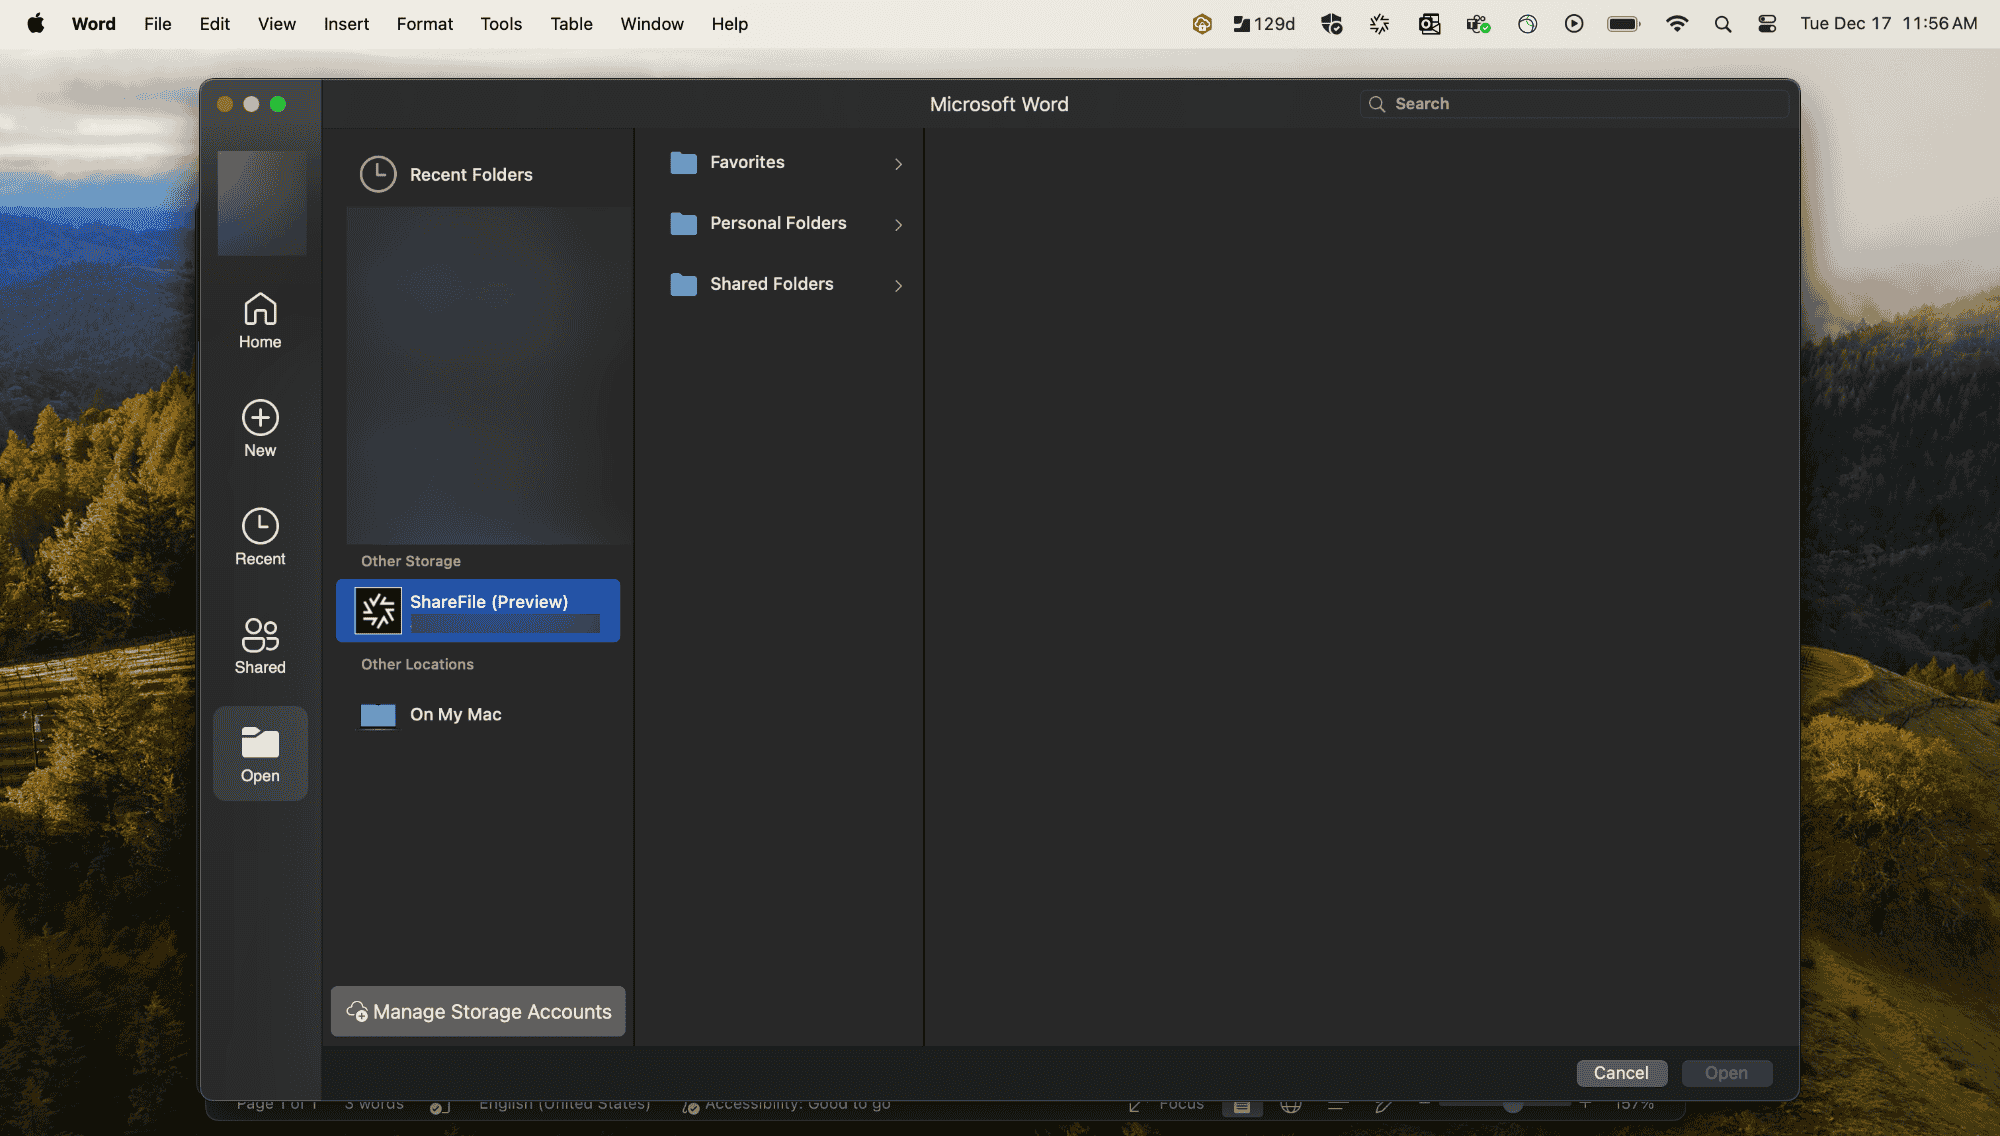
Task: Open the Apple menu
Action: pos(36,24)
